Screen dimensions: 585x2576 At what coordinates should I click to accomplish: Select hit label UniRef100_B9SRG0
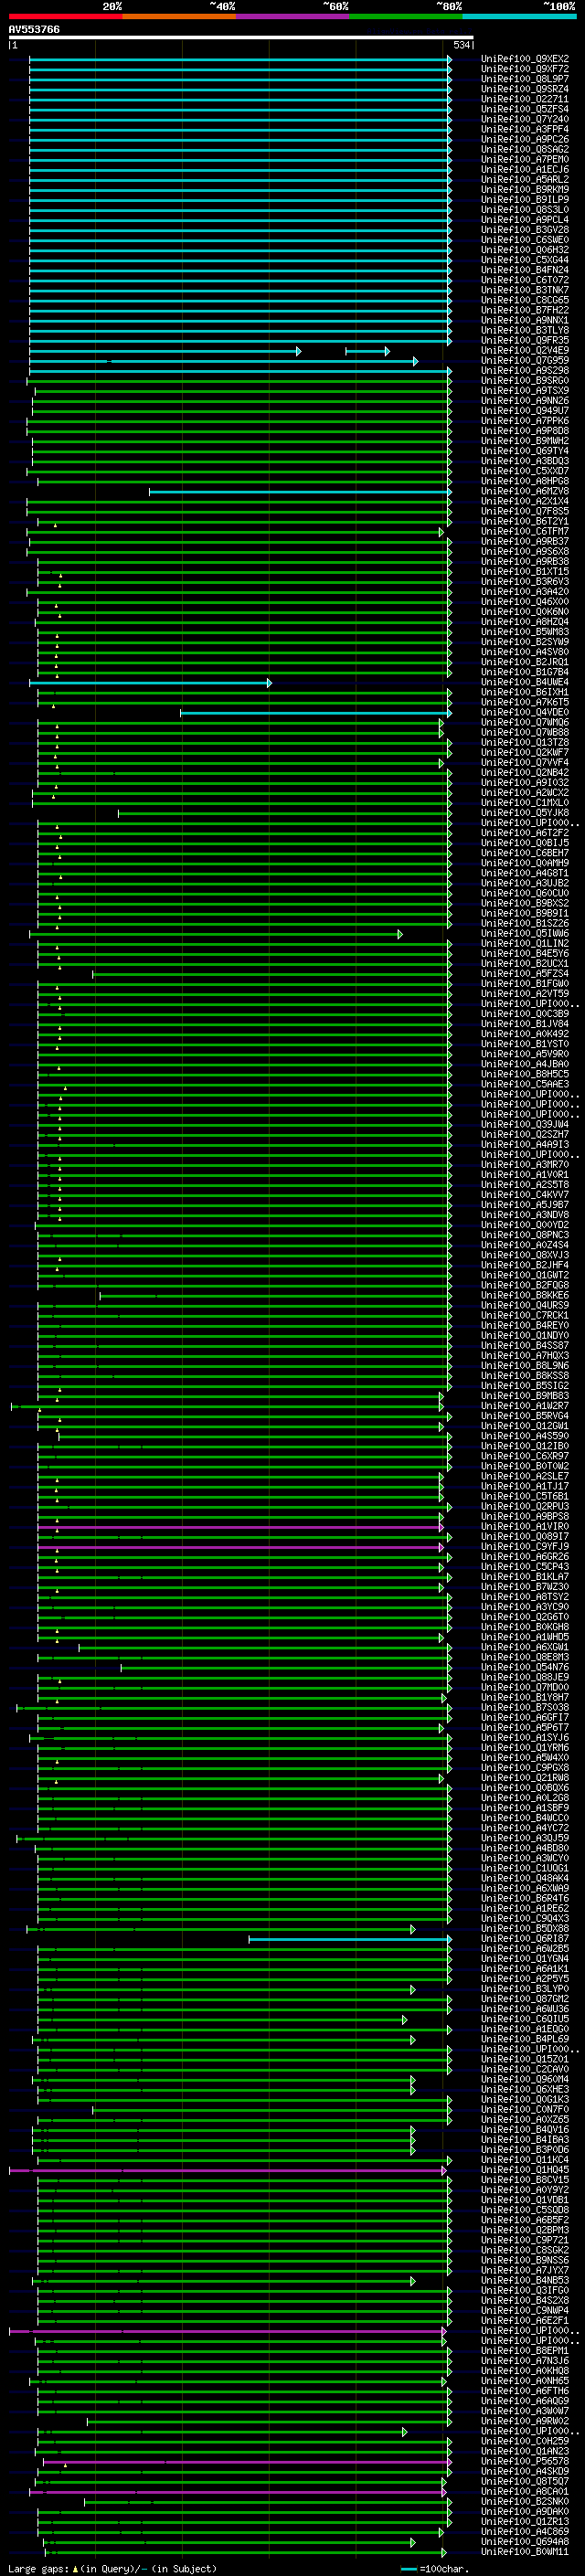(525, 381)
